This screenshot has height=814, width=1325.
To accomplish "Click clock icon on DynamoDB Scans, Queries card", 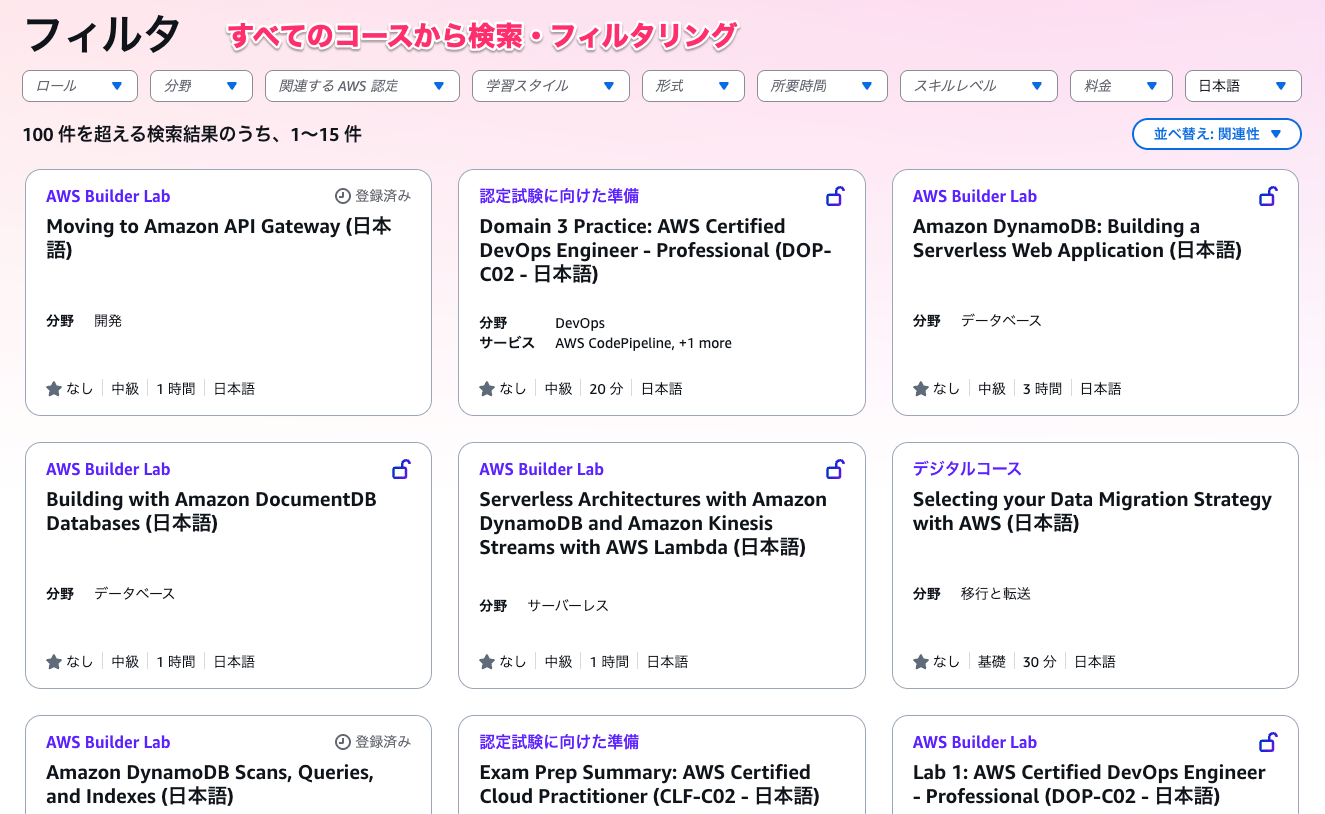I will [x=343, y=742].
